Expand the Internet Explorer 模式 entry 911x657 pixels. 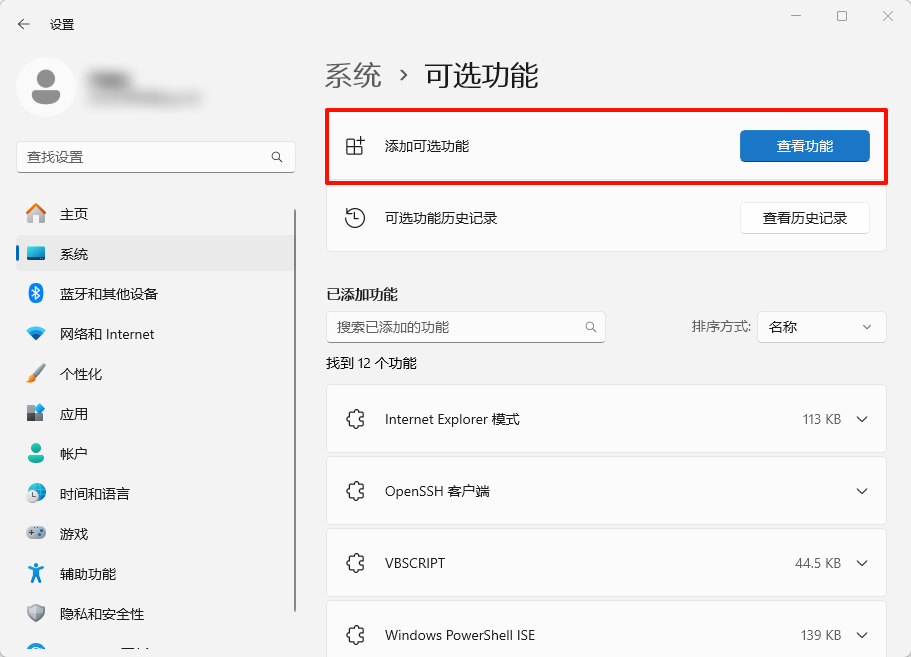point(862,419)
